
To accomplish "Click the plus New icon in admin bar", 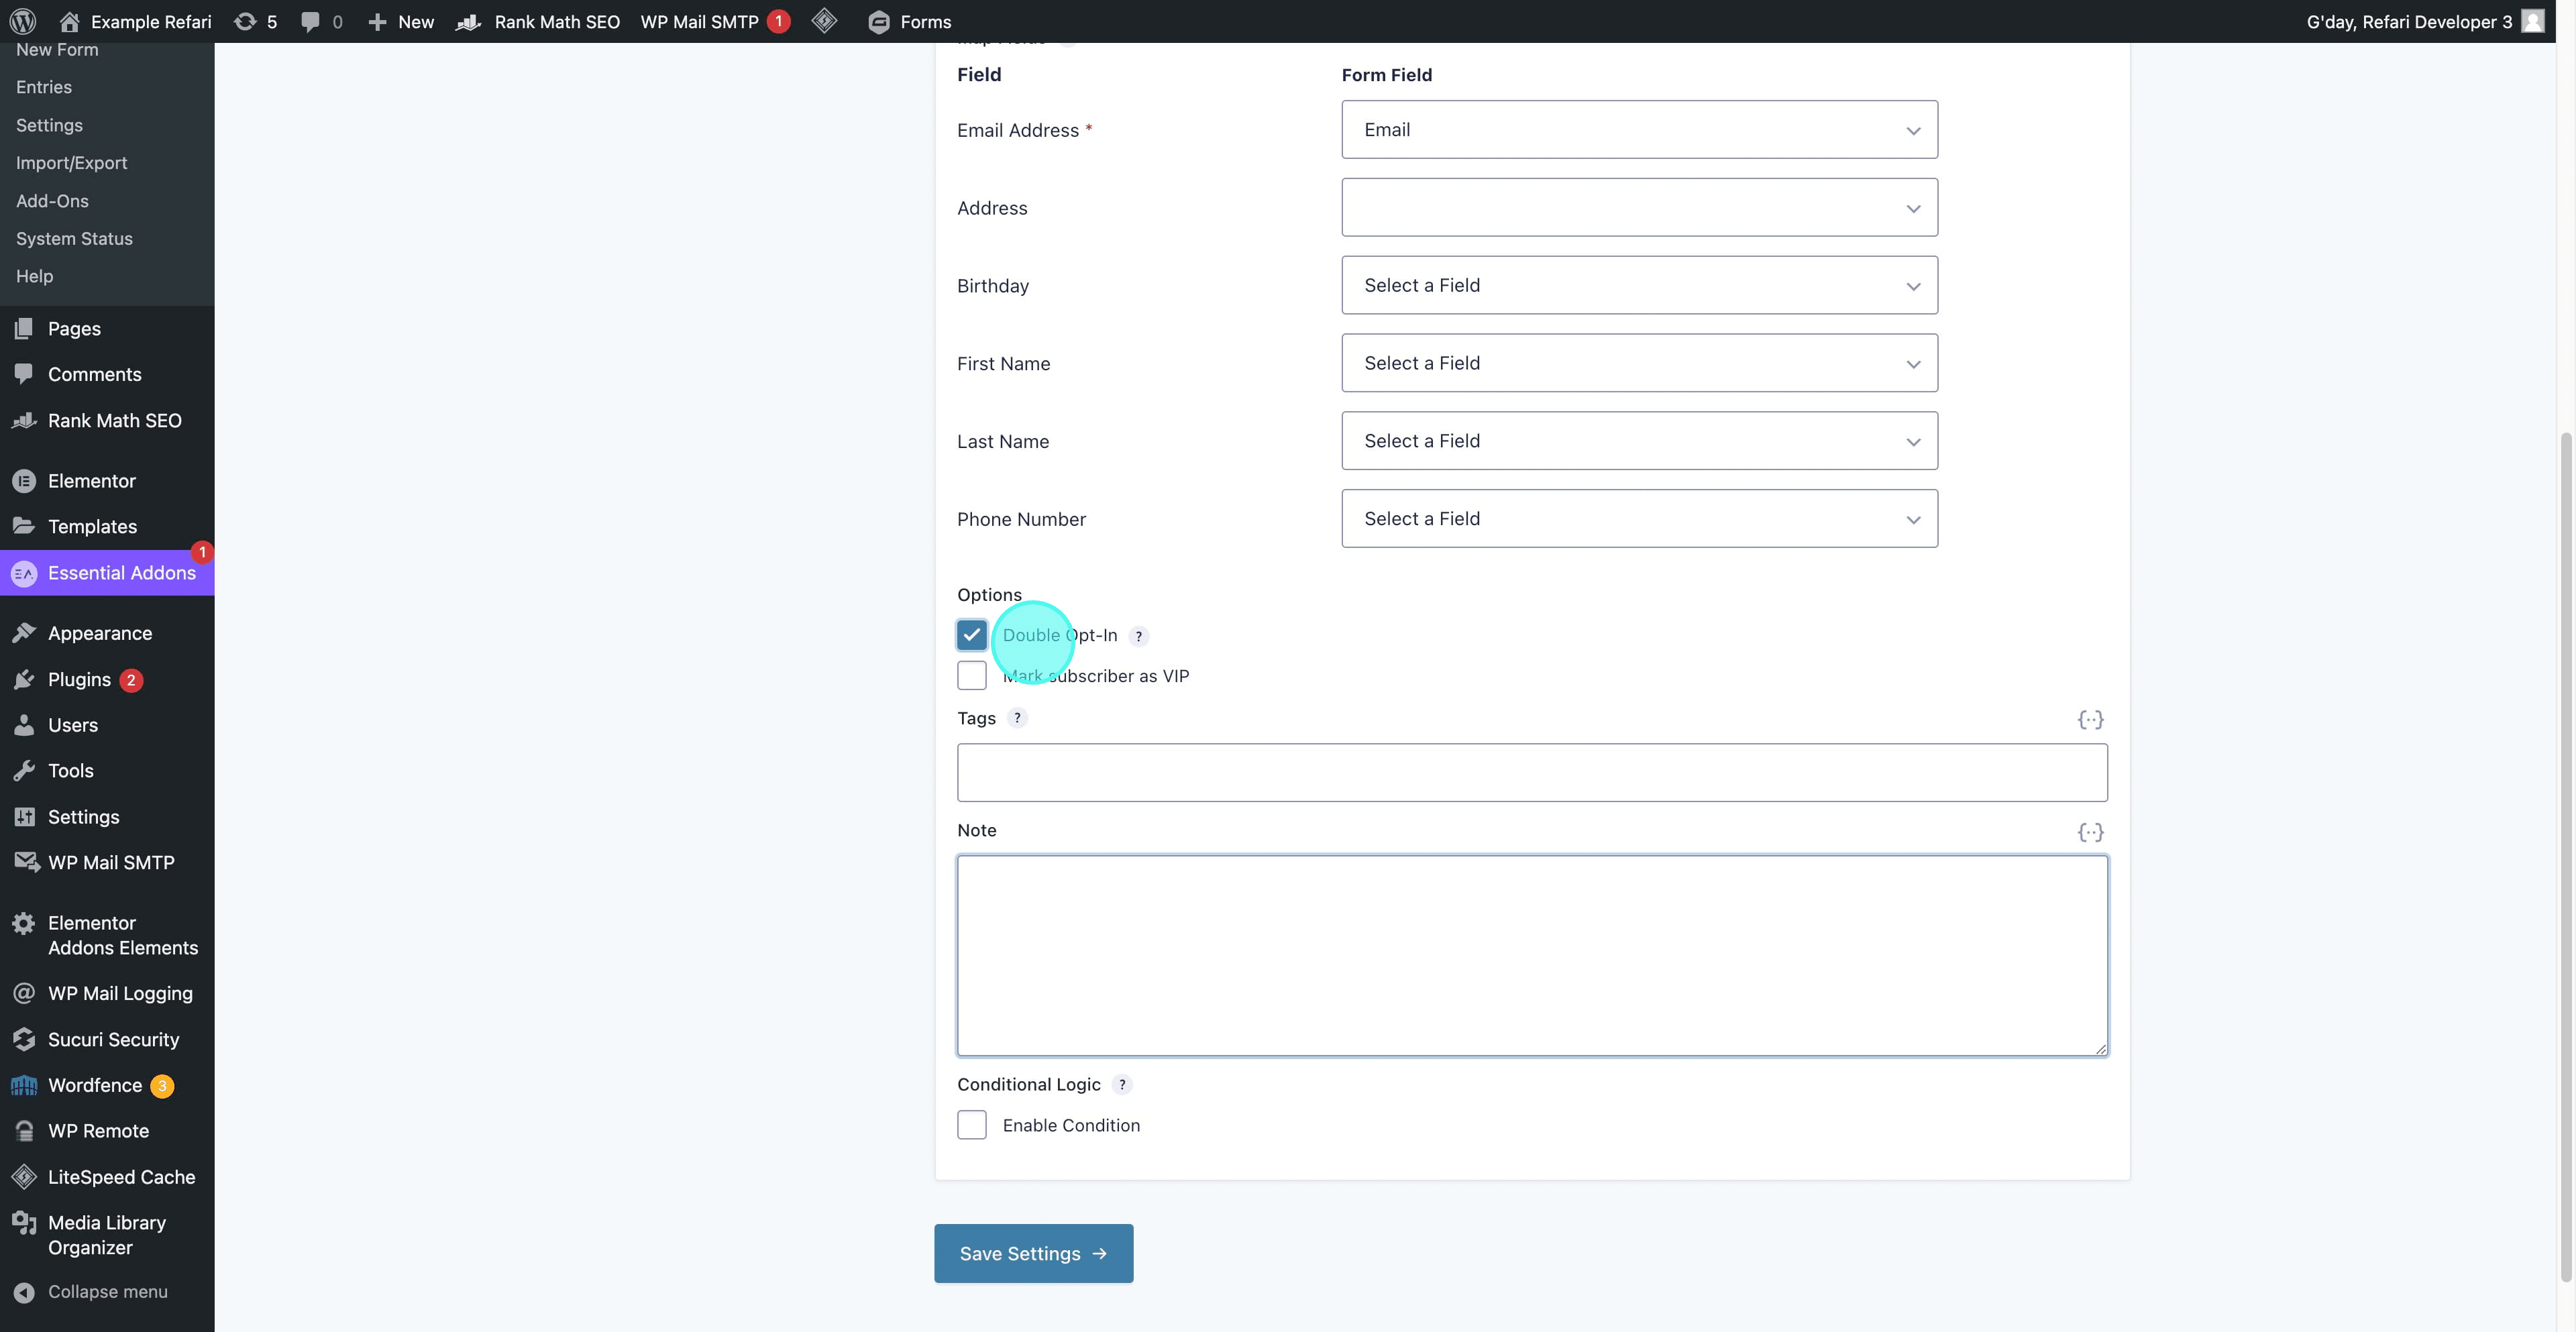I will click(377, 21).
